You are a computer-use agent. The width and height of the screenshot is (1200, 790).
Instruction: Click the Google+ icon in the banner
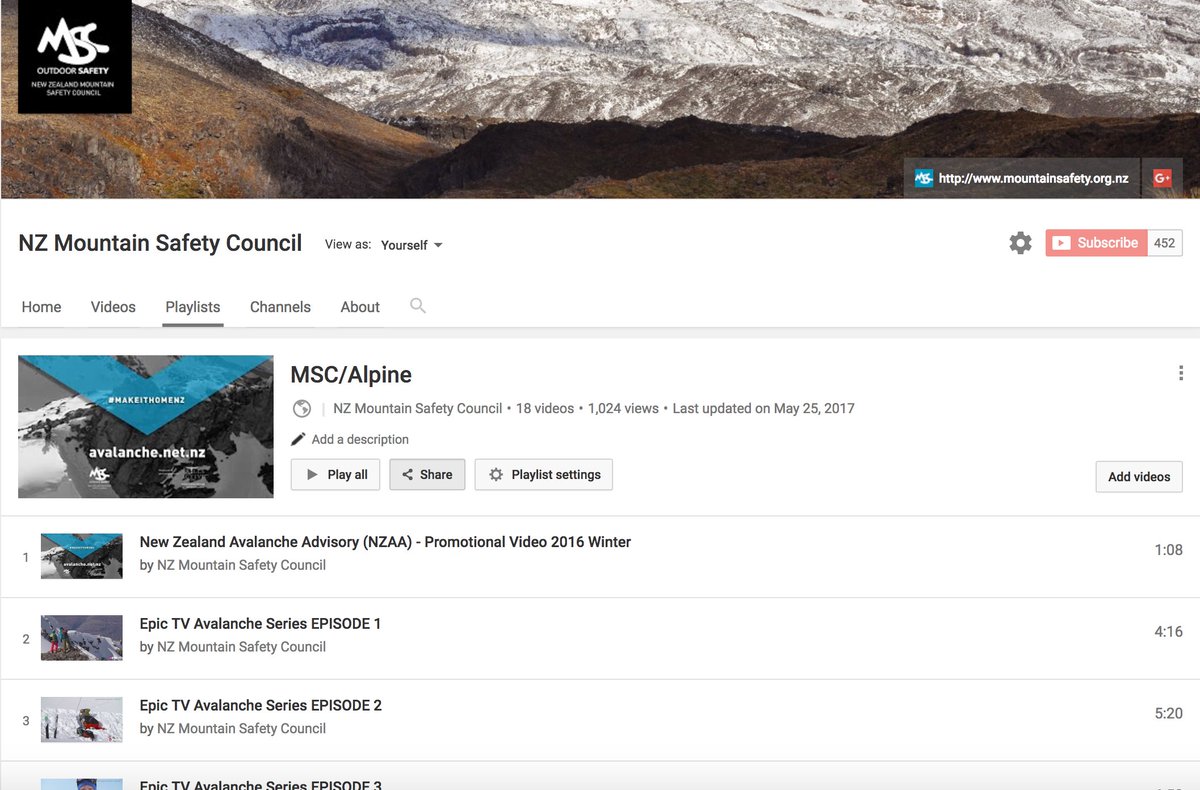point(1162,178)
